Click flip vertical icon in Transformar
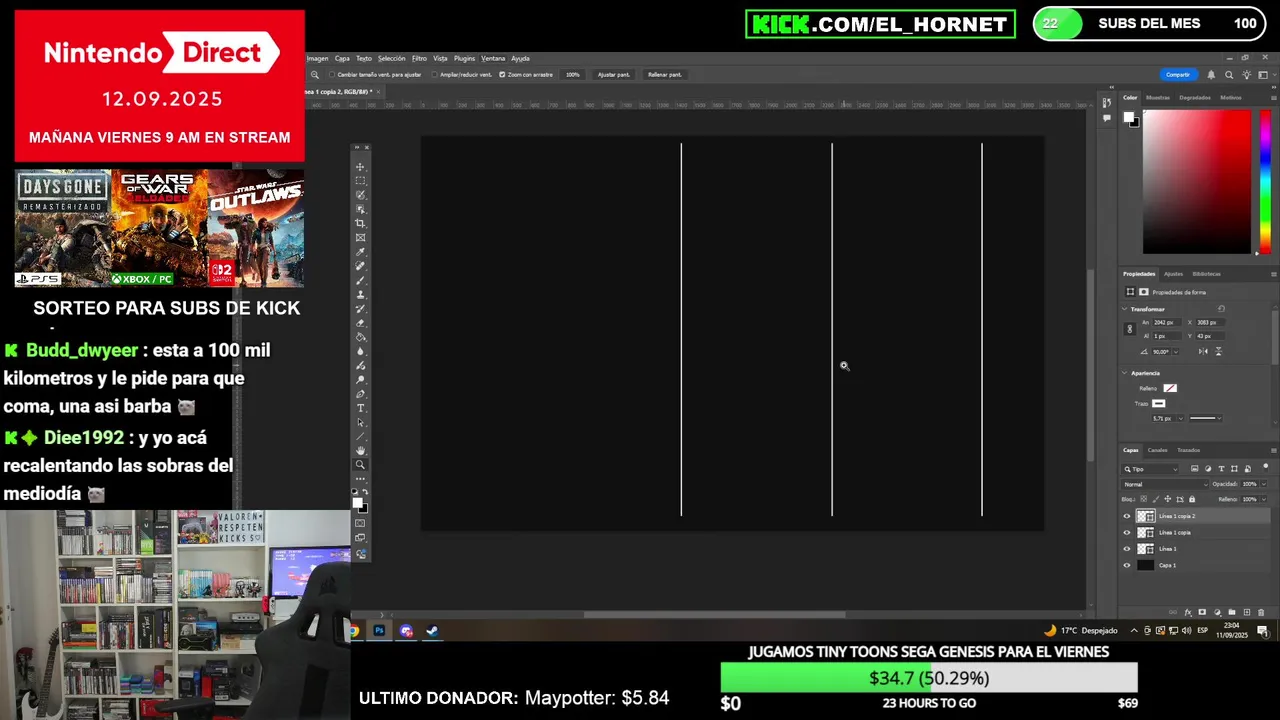 (1219, 352)
